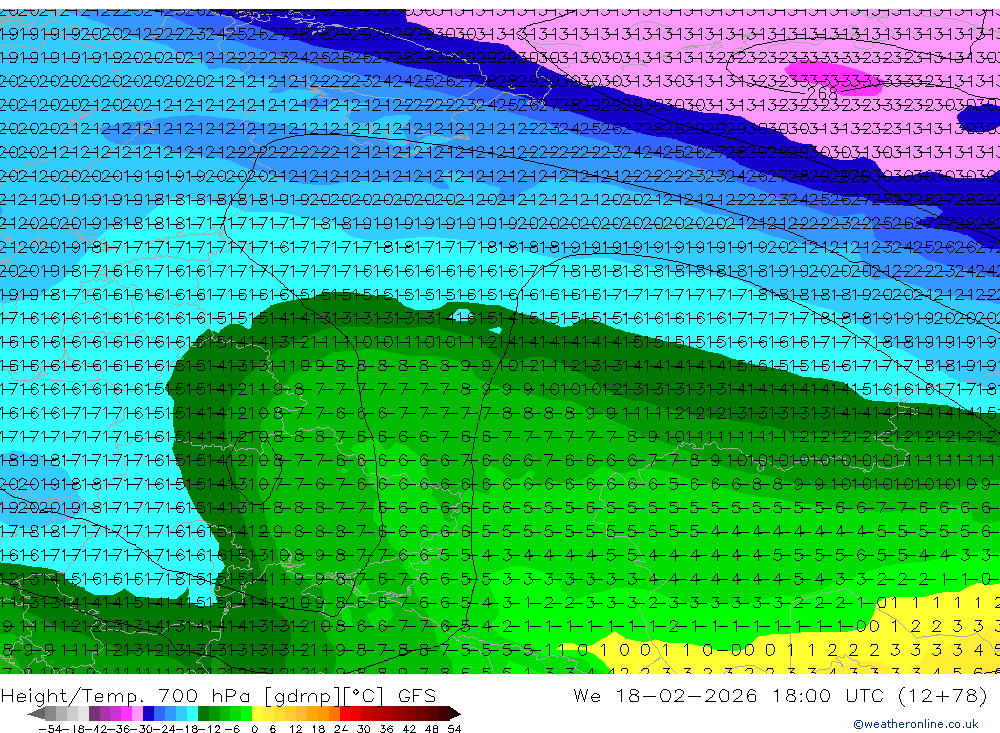Open the weatheronline.co.uk copyright link
The width and height of the screenshot is (1000, 733).
click(915, 724)
